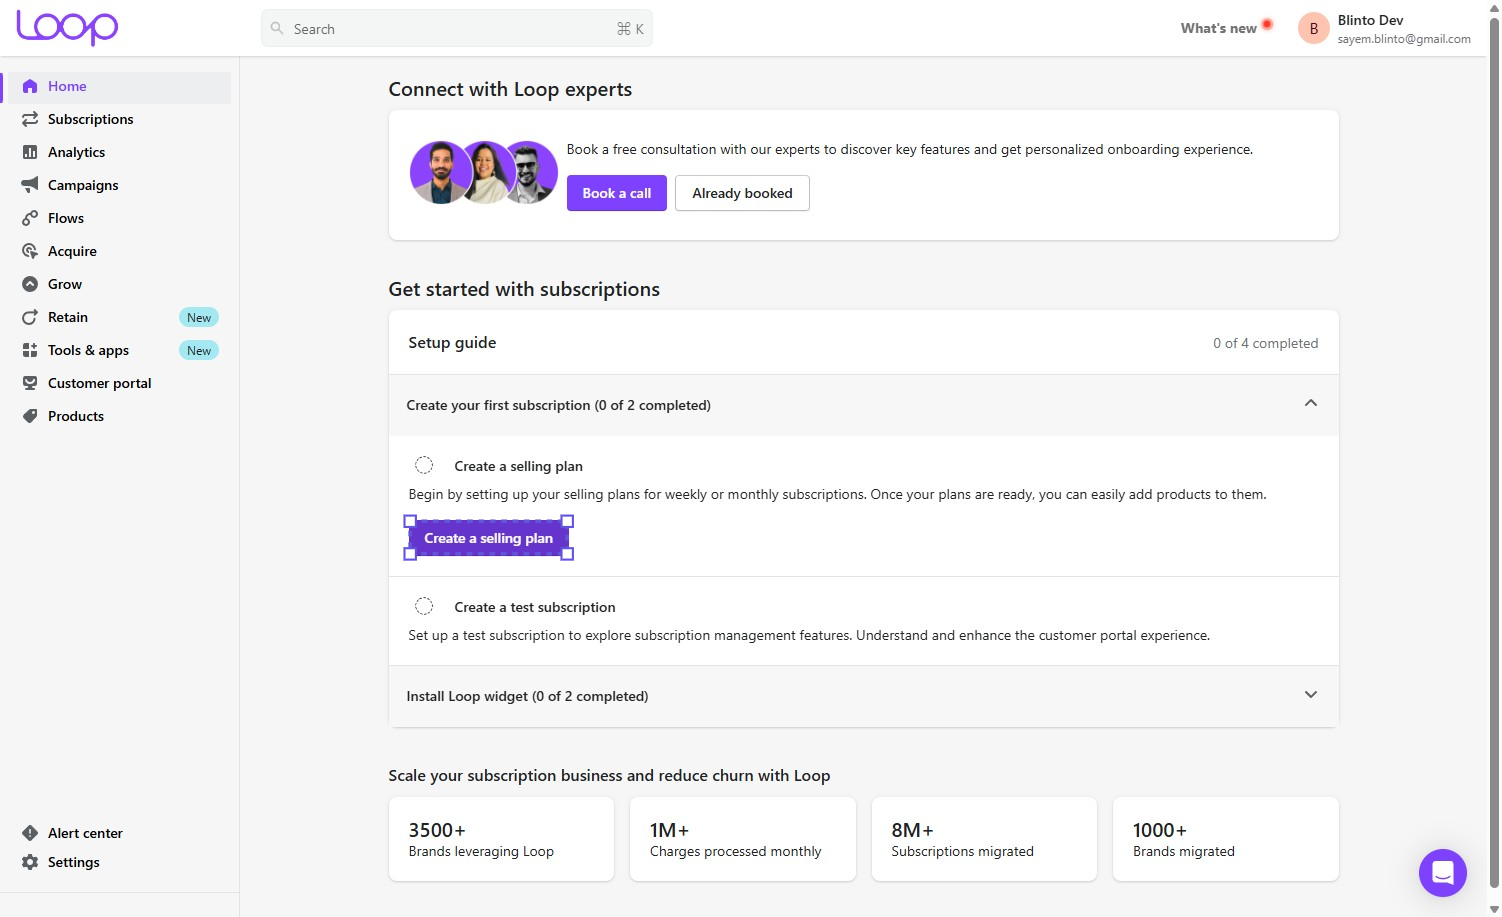The width and height of the screenshot is (1502, 917).
Task: Open the Subscriptions sidebar icon
Action: click(30, 119)
